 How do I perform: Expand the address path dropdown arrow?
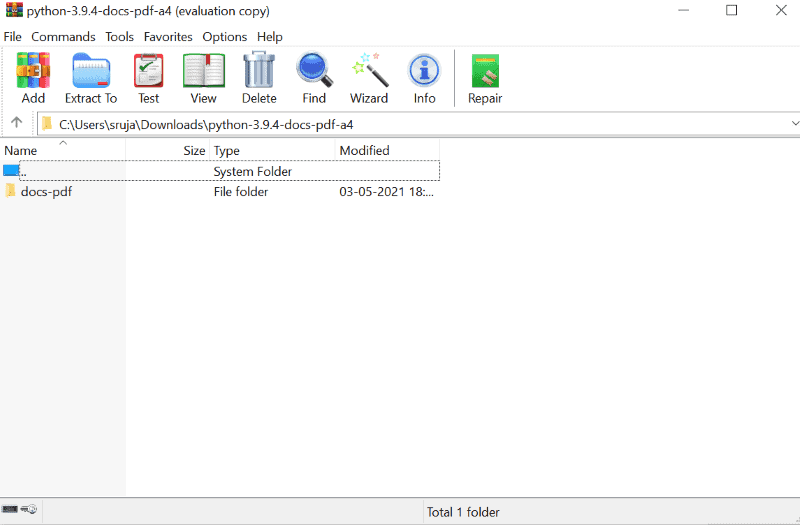tap(795, 123)
